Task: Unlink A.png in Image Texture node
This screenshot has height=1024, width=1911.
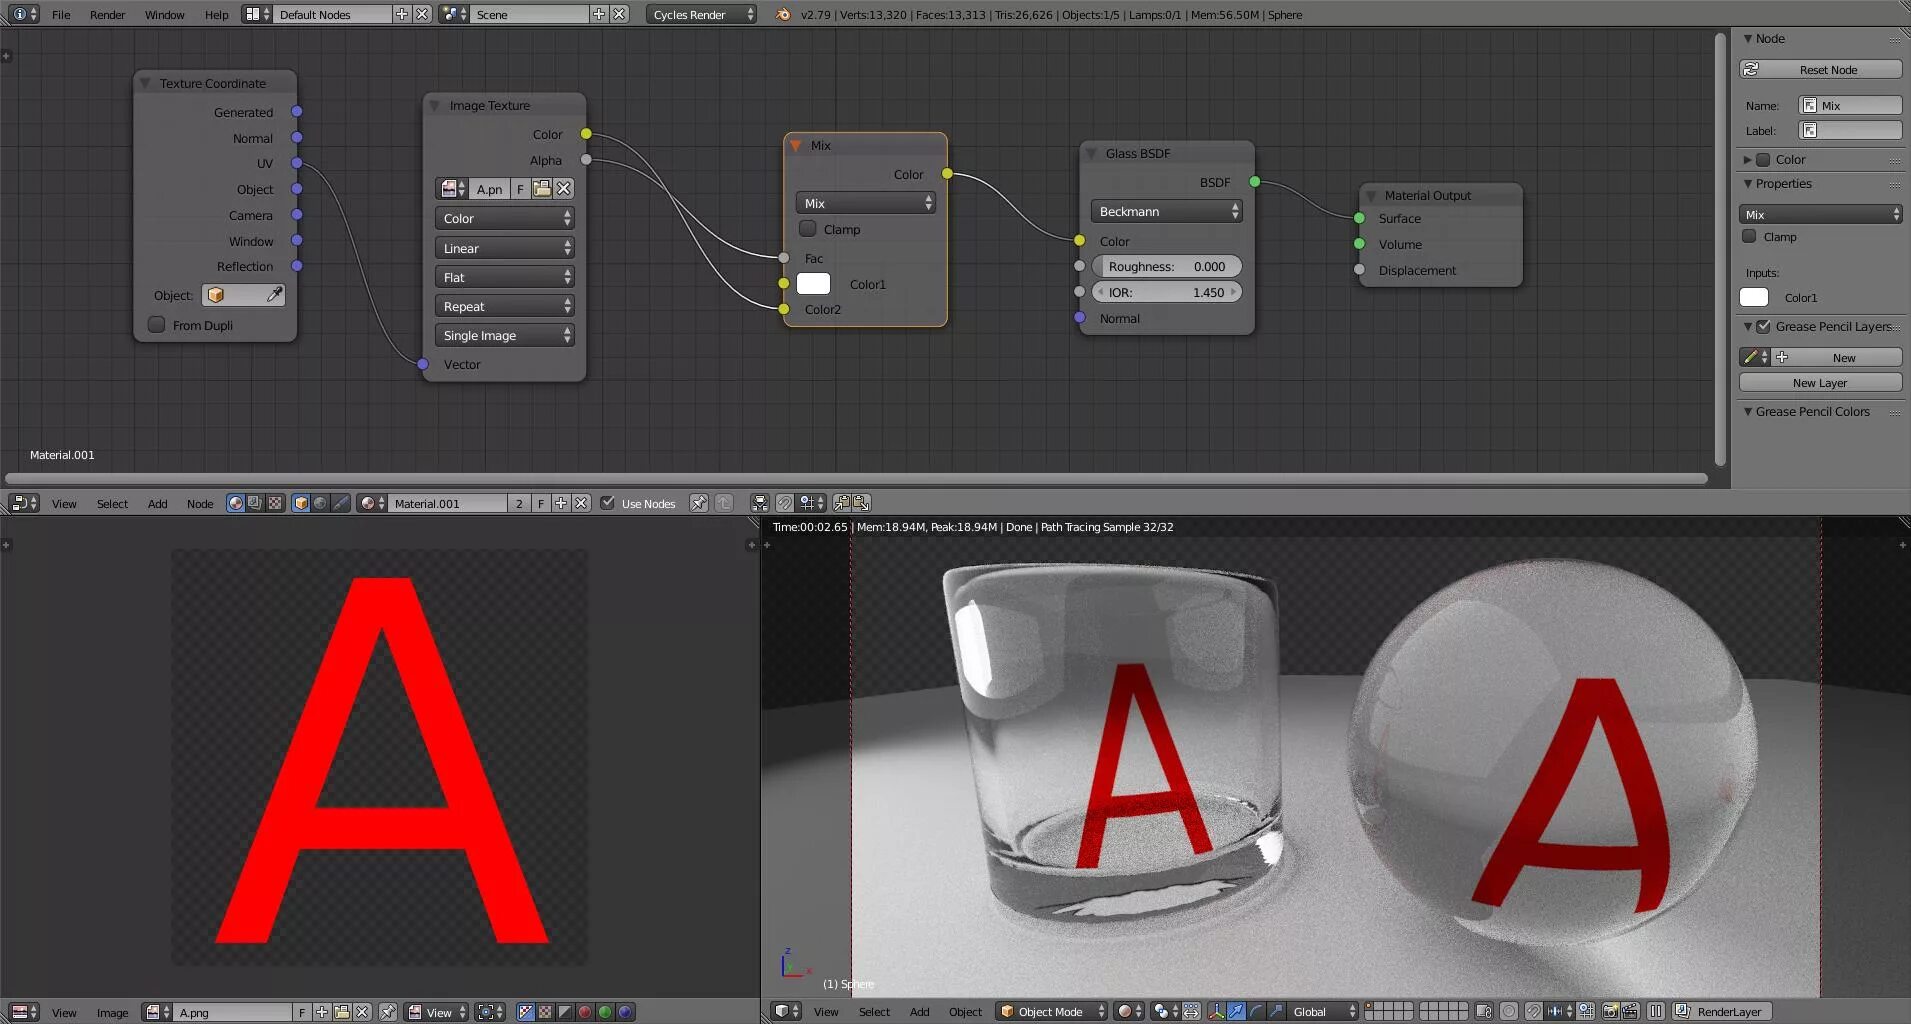Action: pos(564,189)
